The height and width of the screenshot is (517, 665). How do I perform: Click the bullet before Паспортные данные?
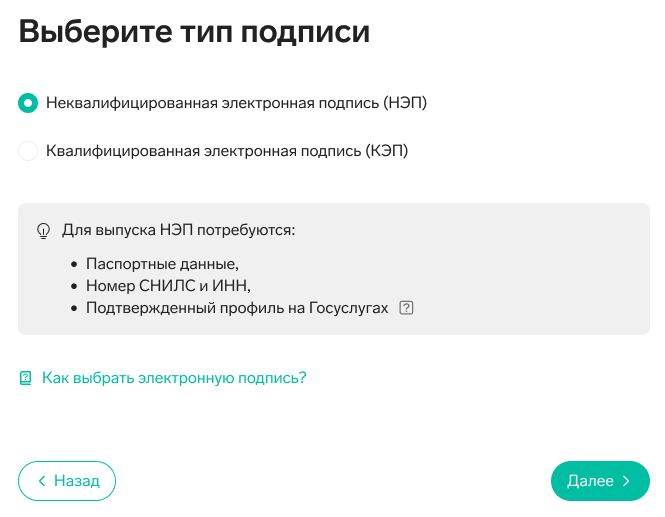pyautogui.click(x=74, y=265)
